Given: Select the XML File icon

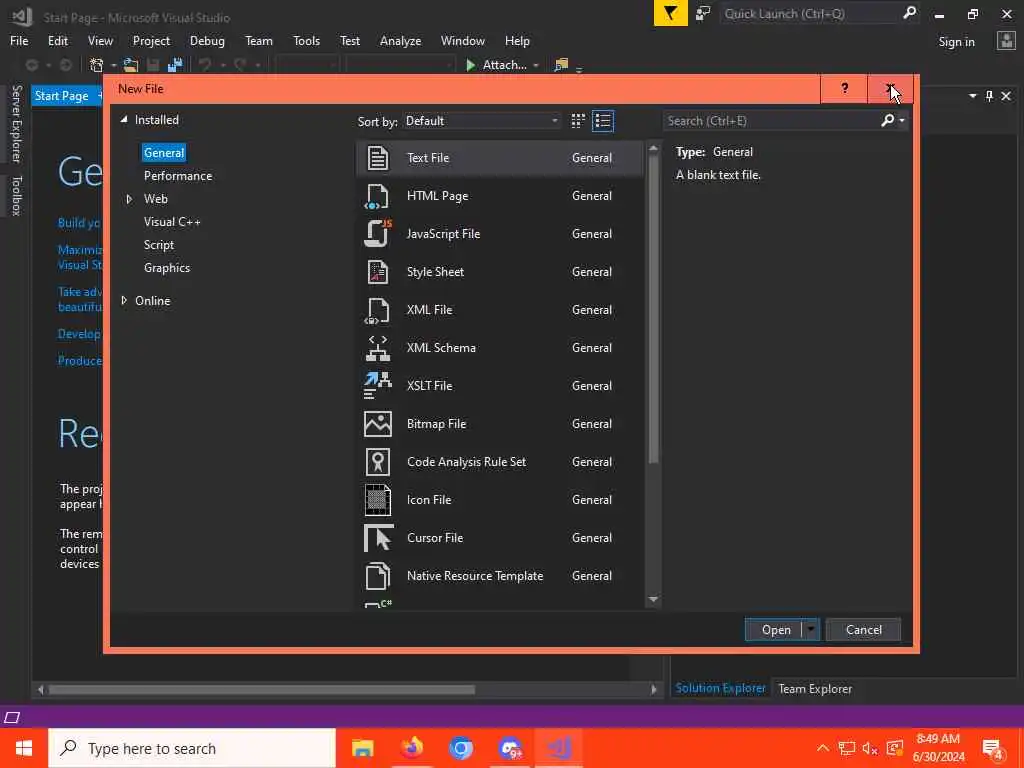Looking at the screenshot, I should [x=377, y=310].
